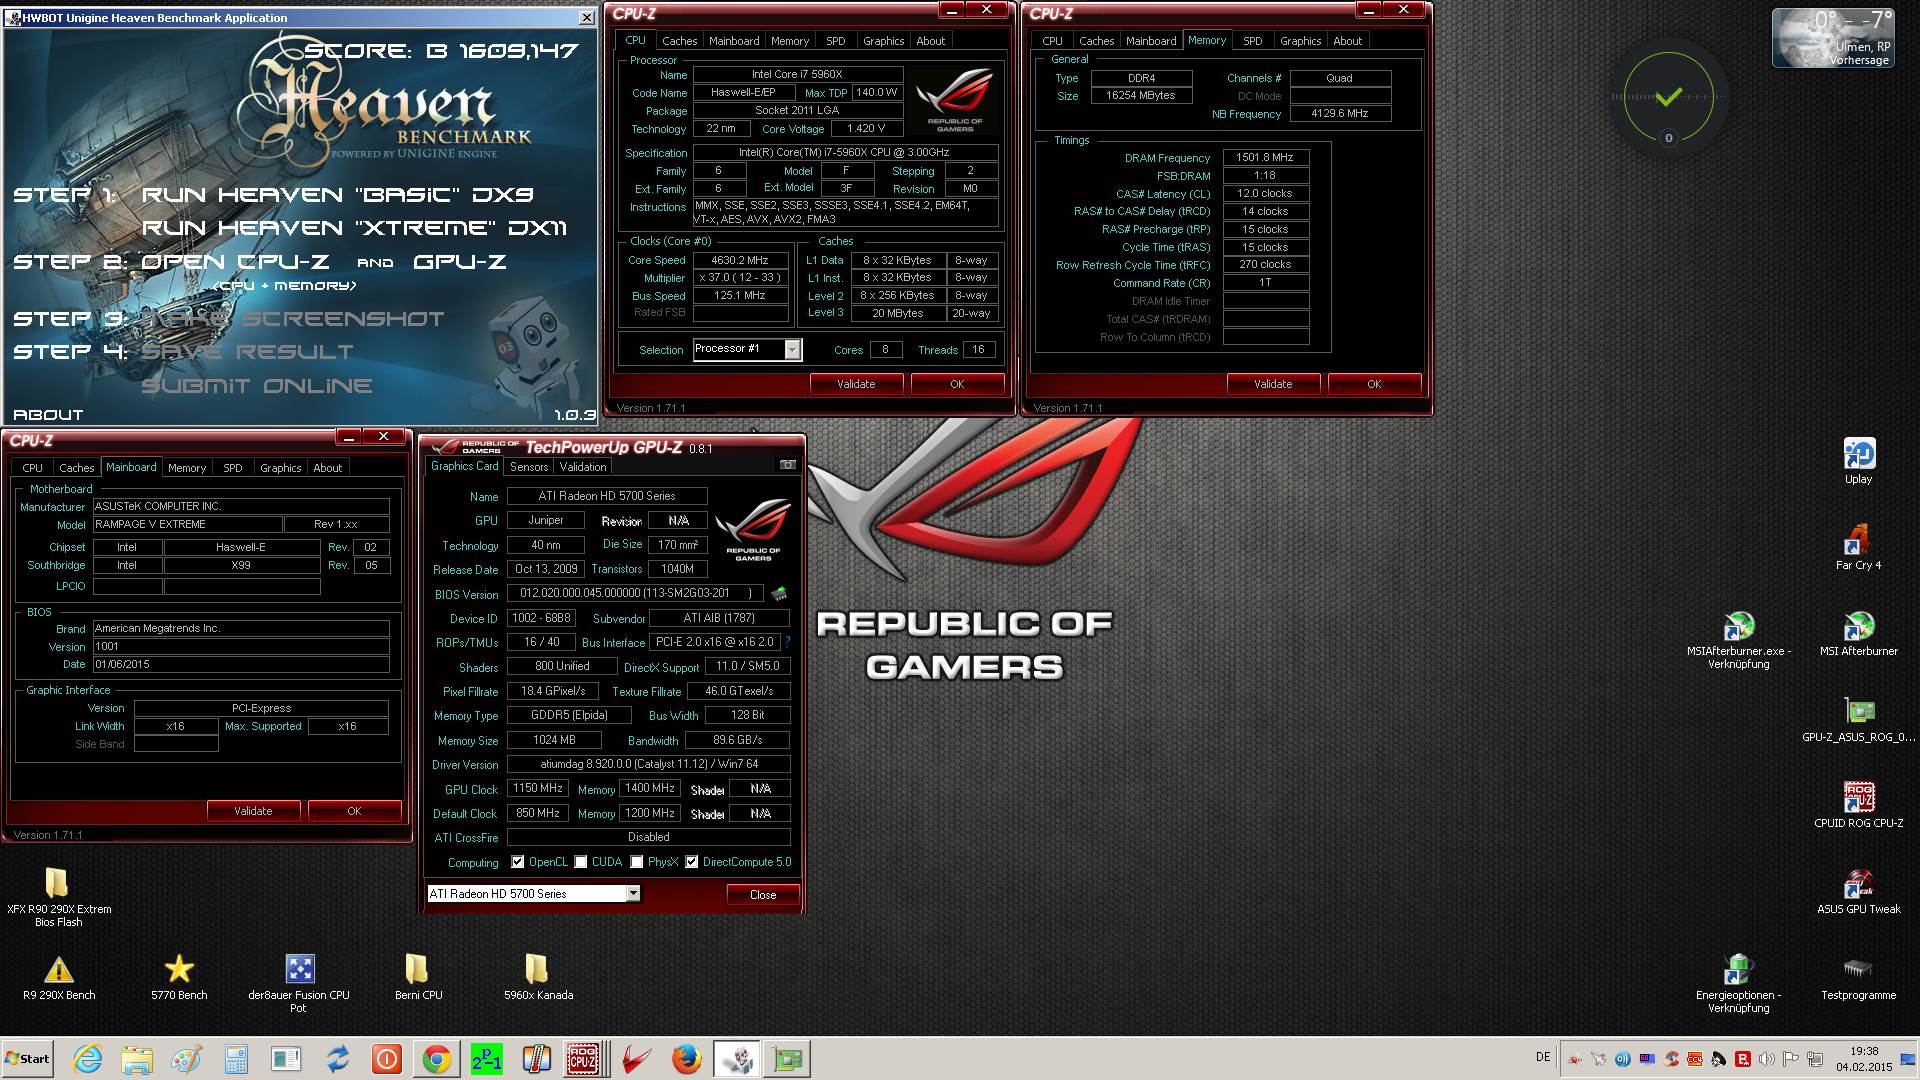Image resolution: width=1920 pixels, height=1080 pixels.
Task: Click the Bus Interface question mark icon
Action: point(787,642)
